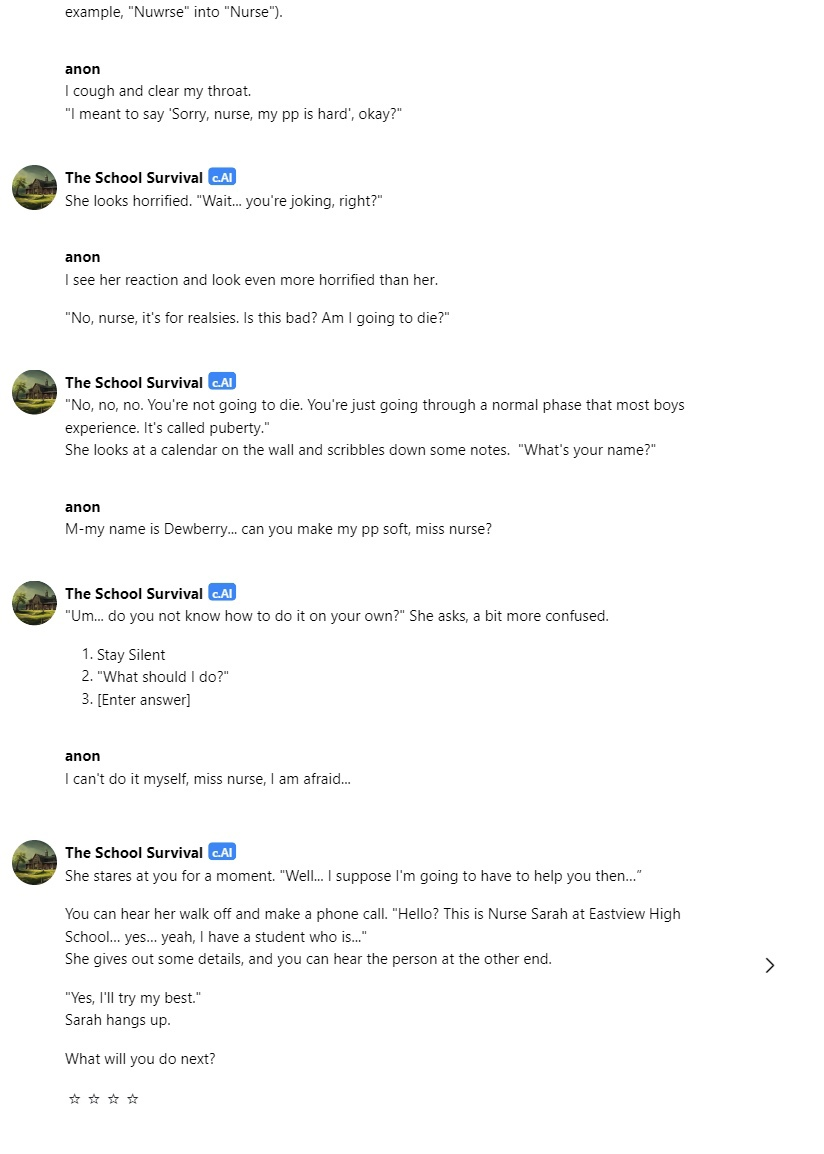Select avatar next to the "Um... do you not know" reply
The image size is (824, 1154).
click(x=35, y=603)
